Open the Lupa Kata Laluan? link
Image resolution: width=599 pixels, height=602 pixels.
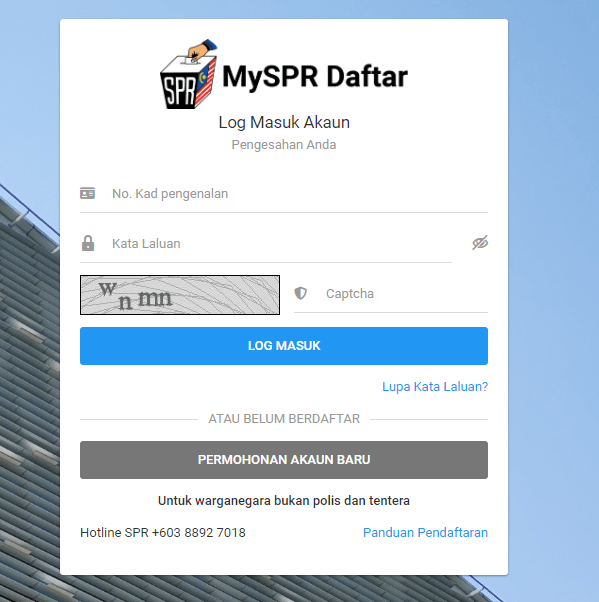pyautogui.click(x=435, y=387)
